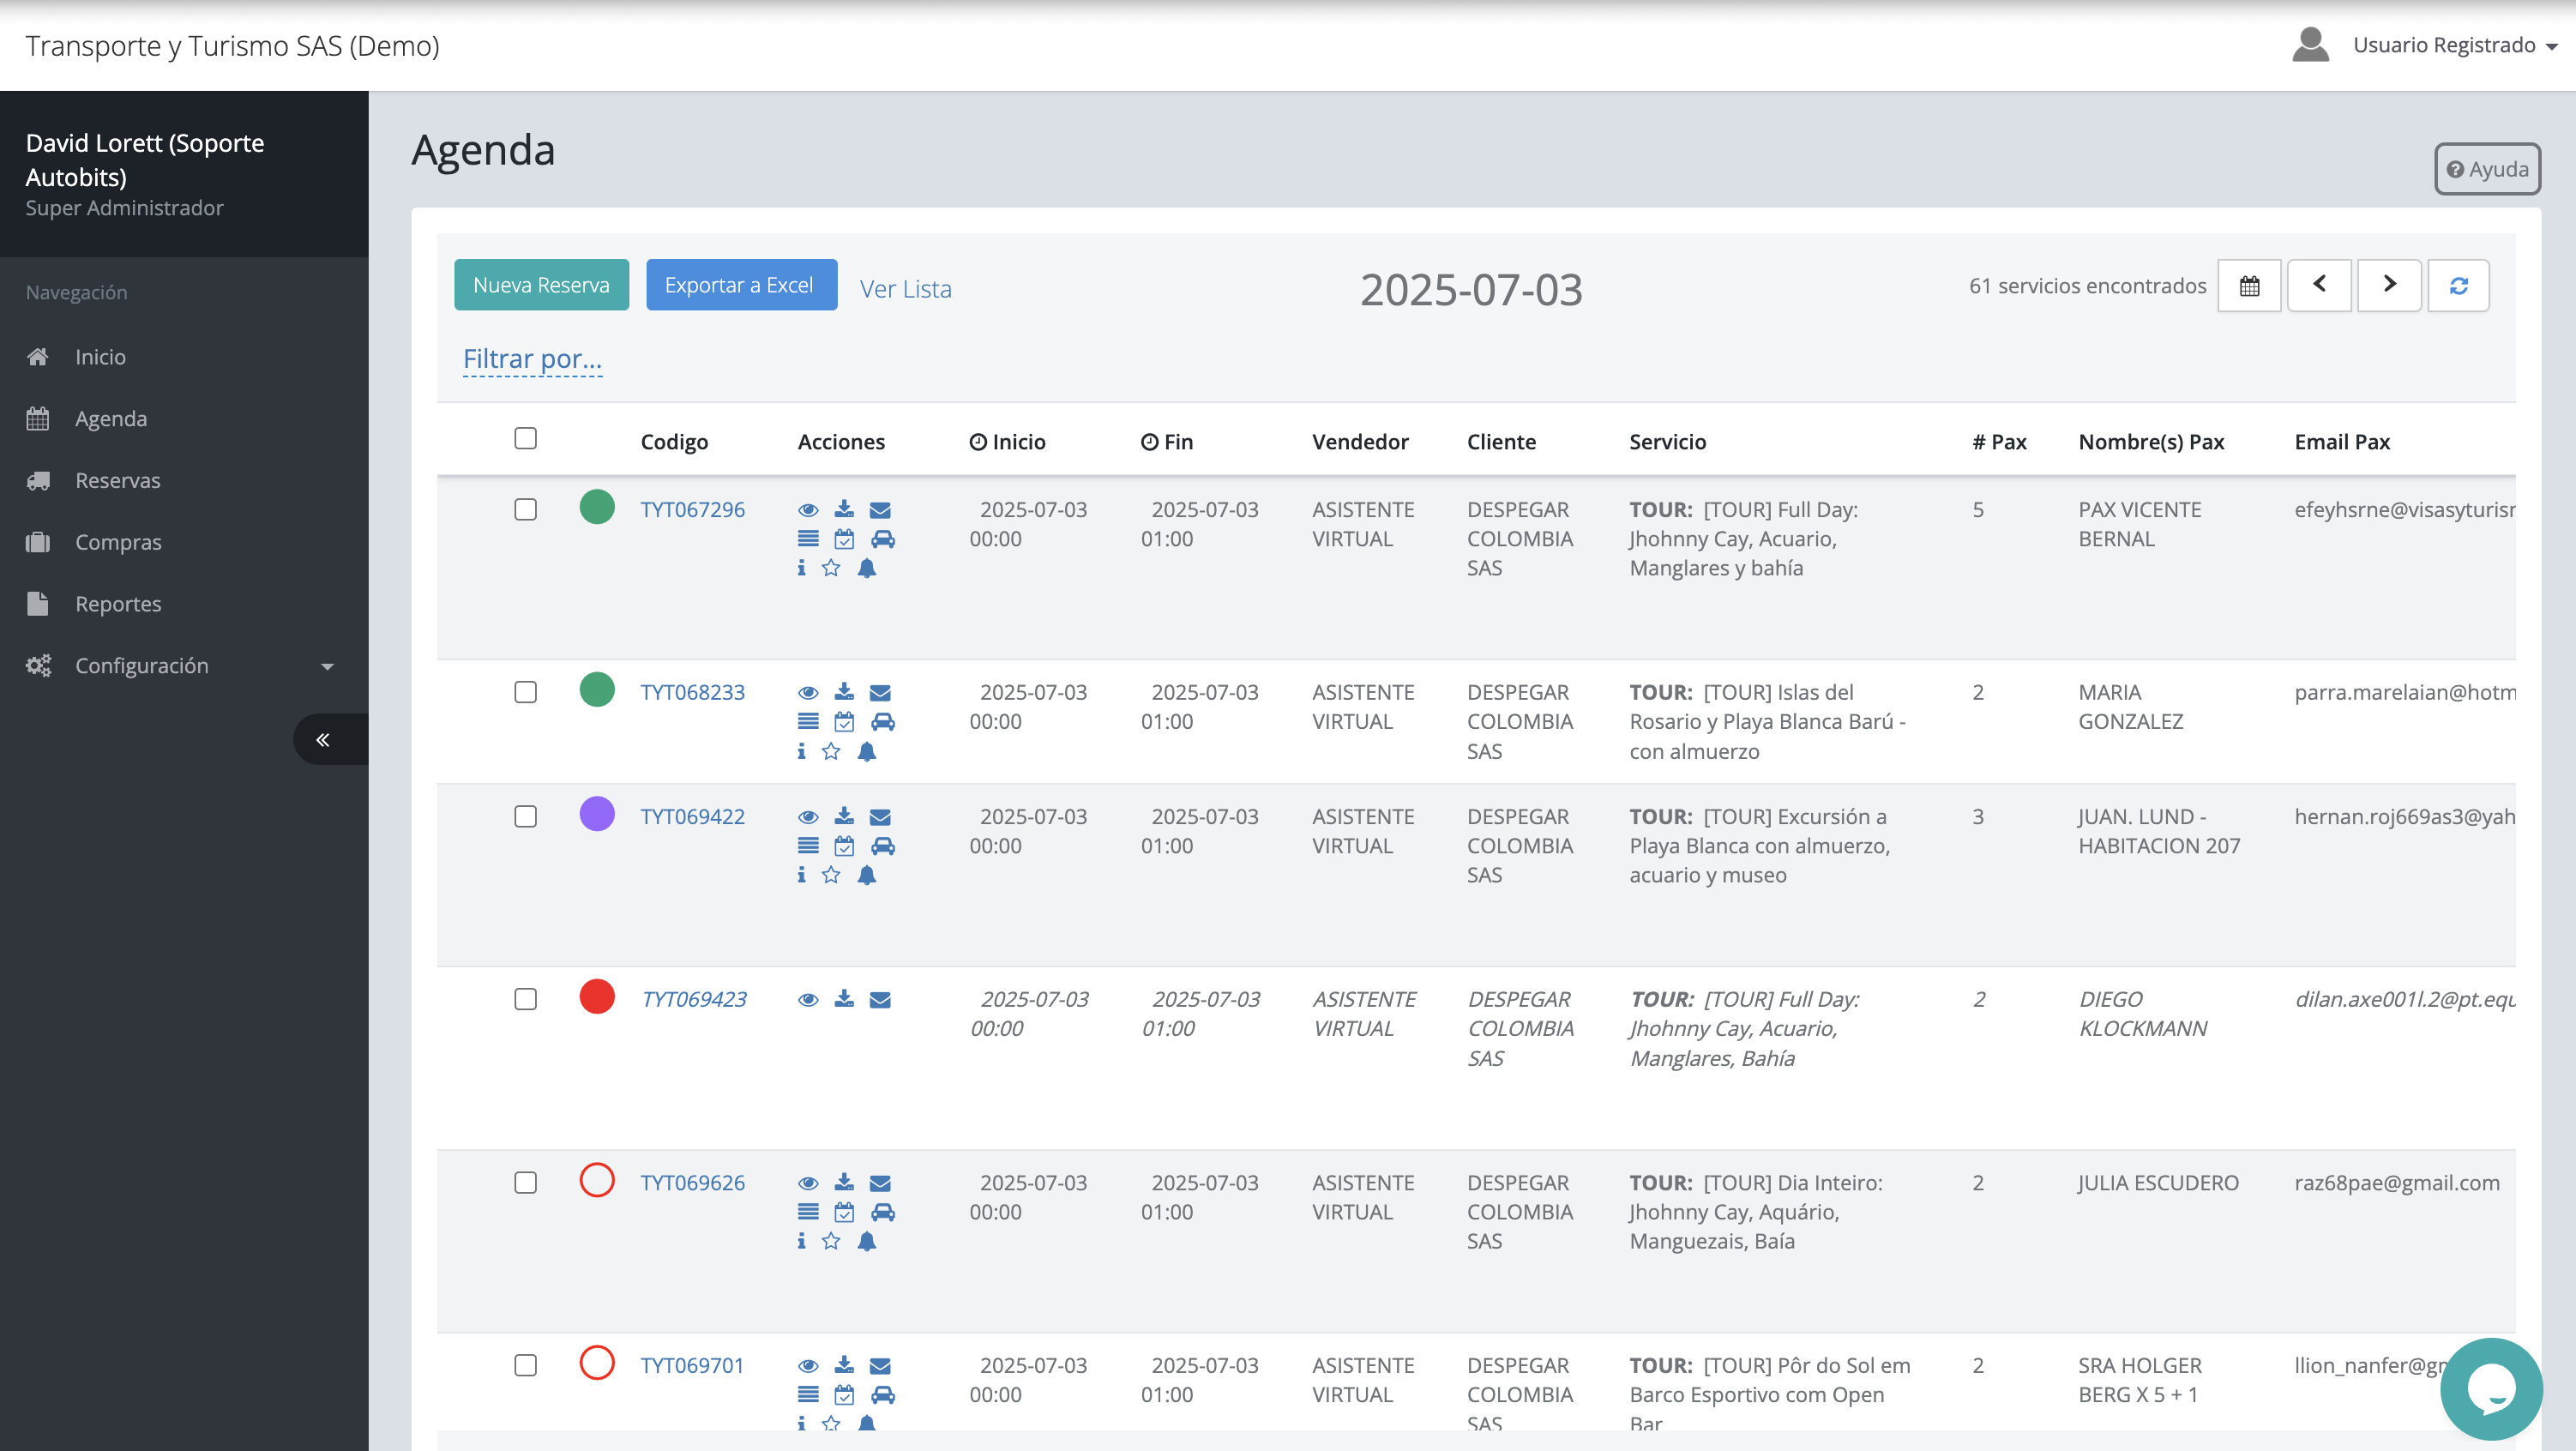Click the car icon for TYT067296
This screenshot has height=1451, width=2576.
pyautogui.click(x=882, y=539)
